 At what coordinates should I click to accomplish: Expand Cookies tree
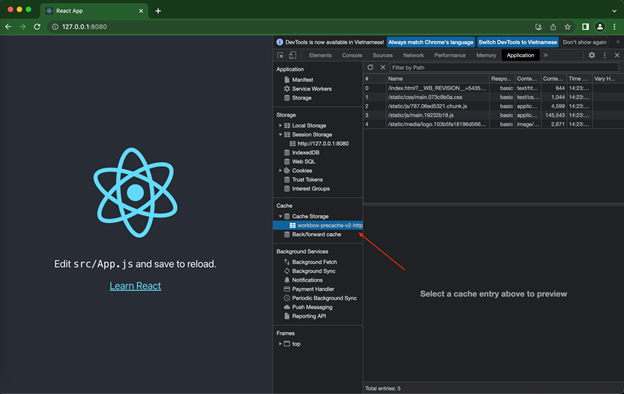click(x=280, y=170)
